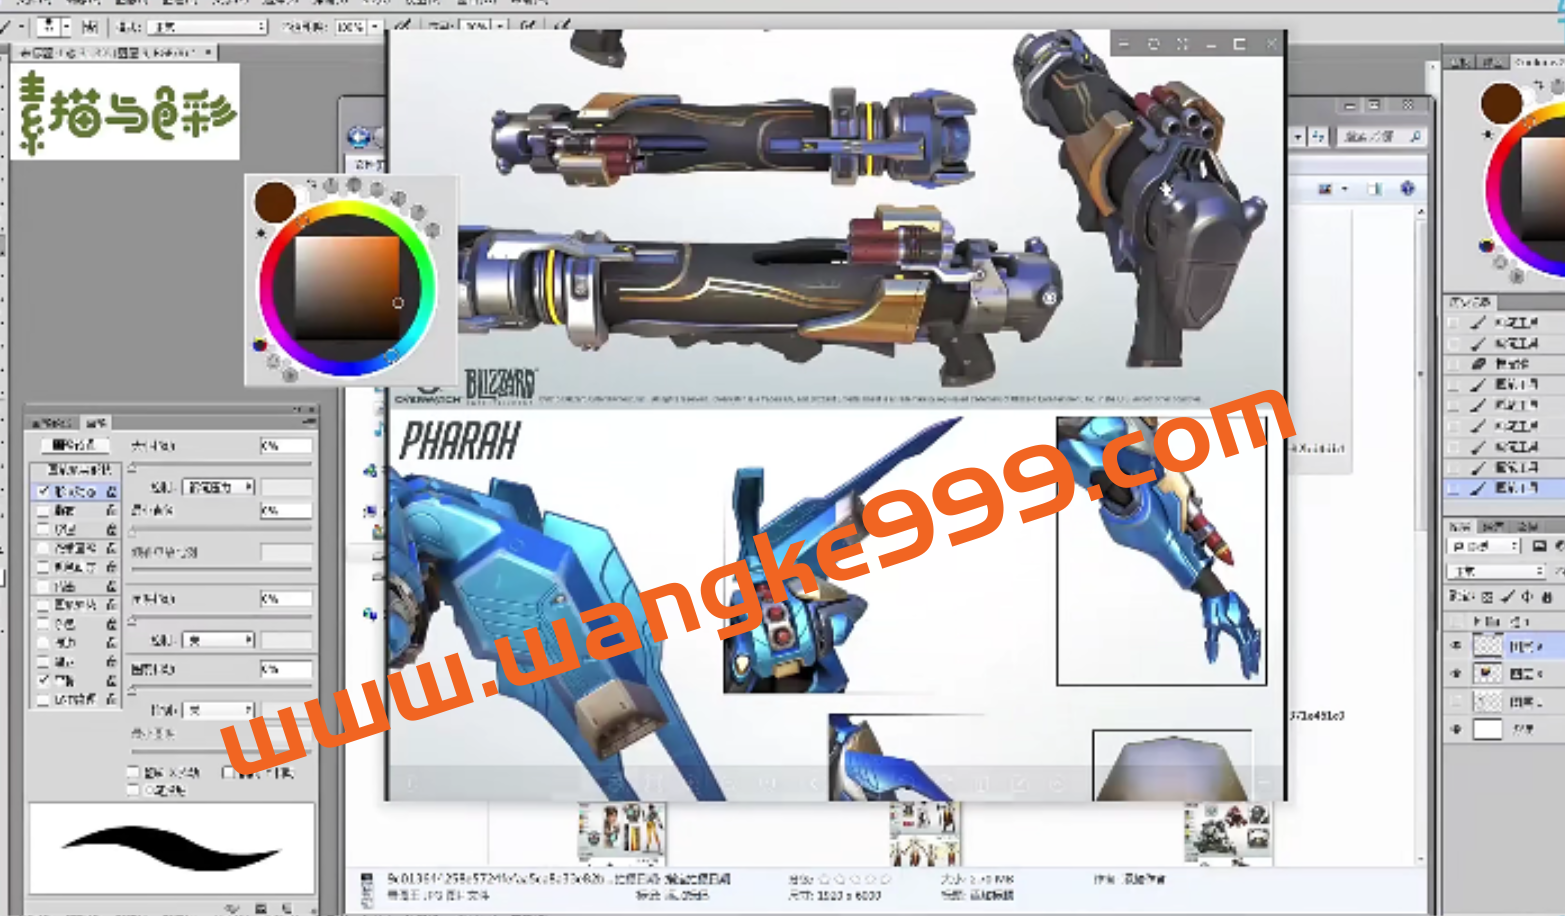The image size is (1565, 916).
Task: Expand the opacity percentage dropdown arrow
Action: [375, 27]
